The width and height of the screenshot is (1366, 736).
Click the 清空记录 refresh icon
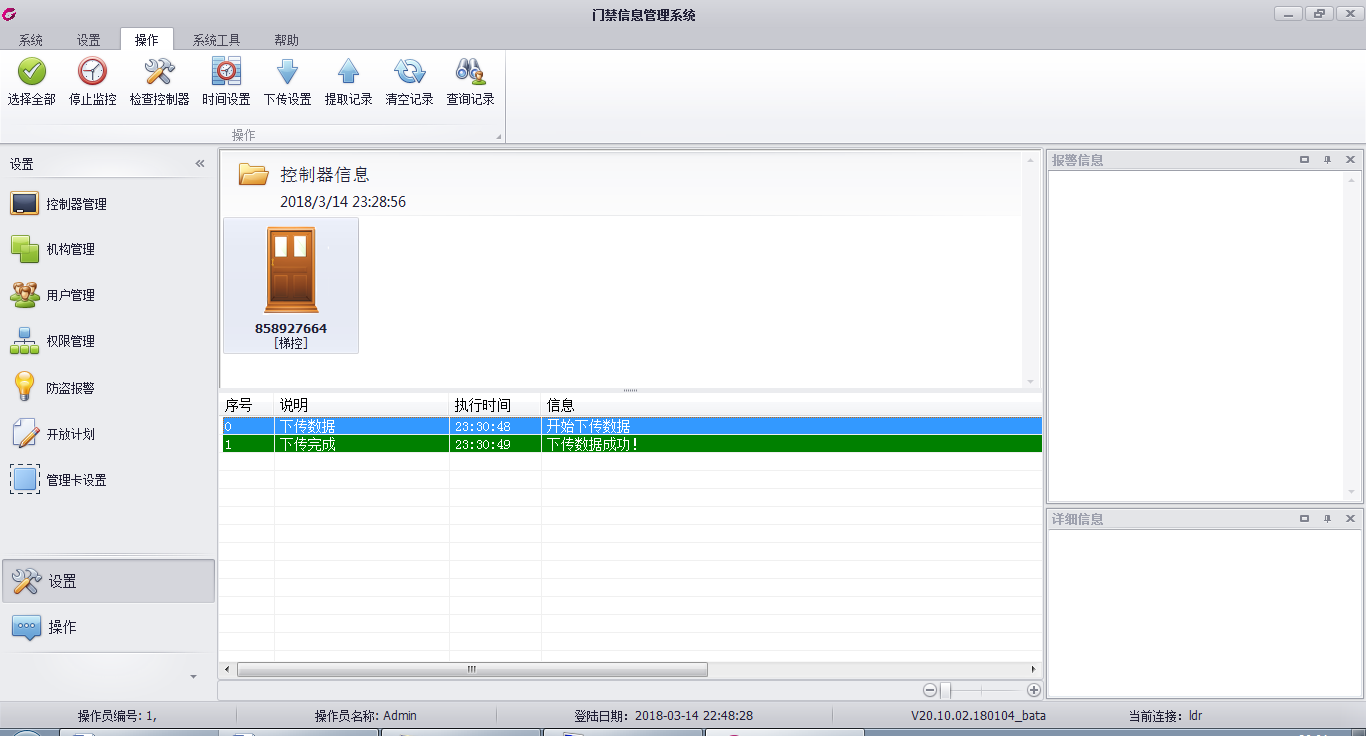pos(409,71)
